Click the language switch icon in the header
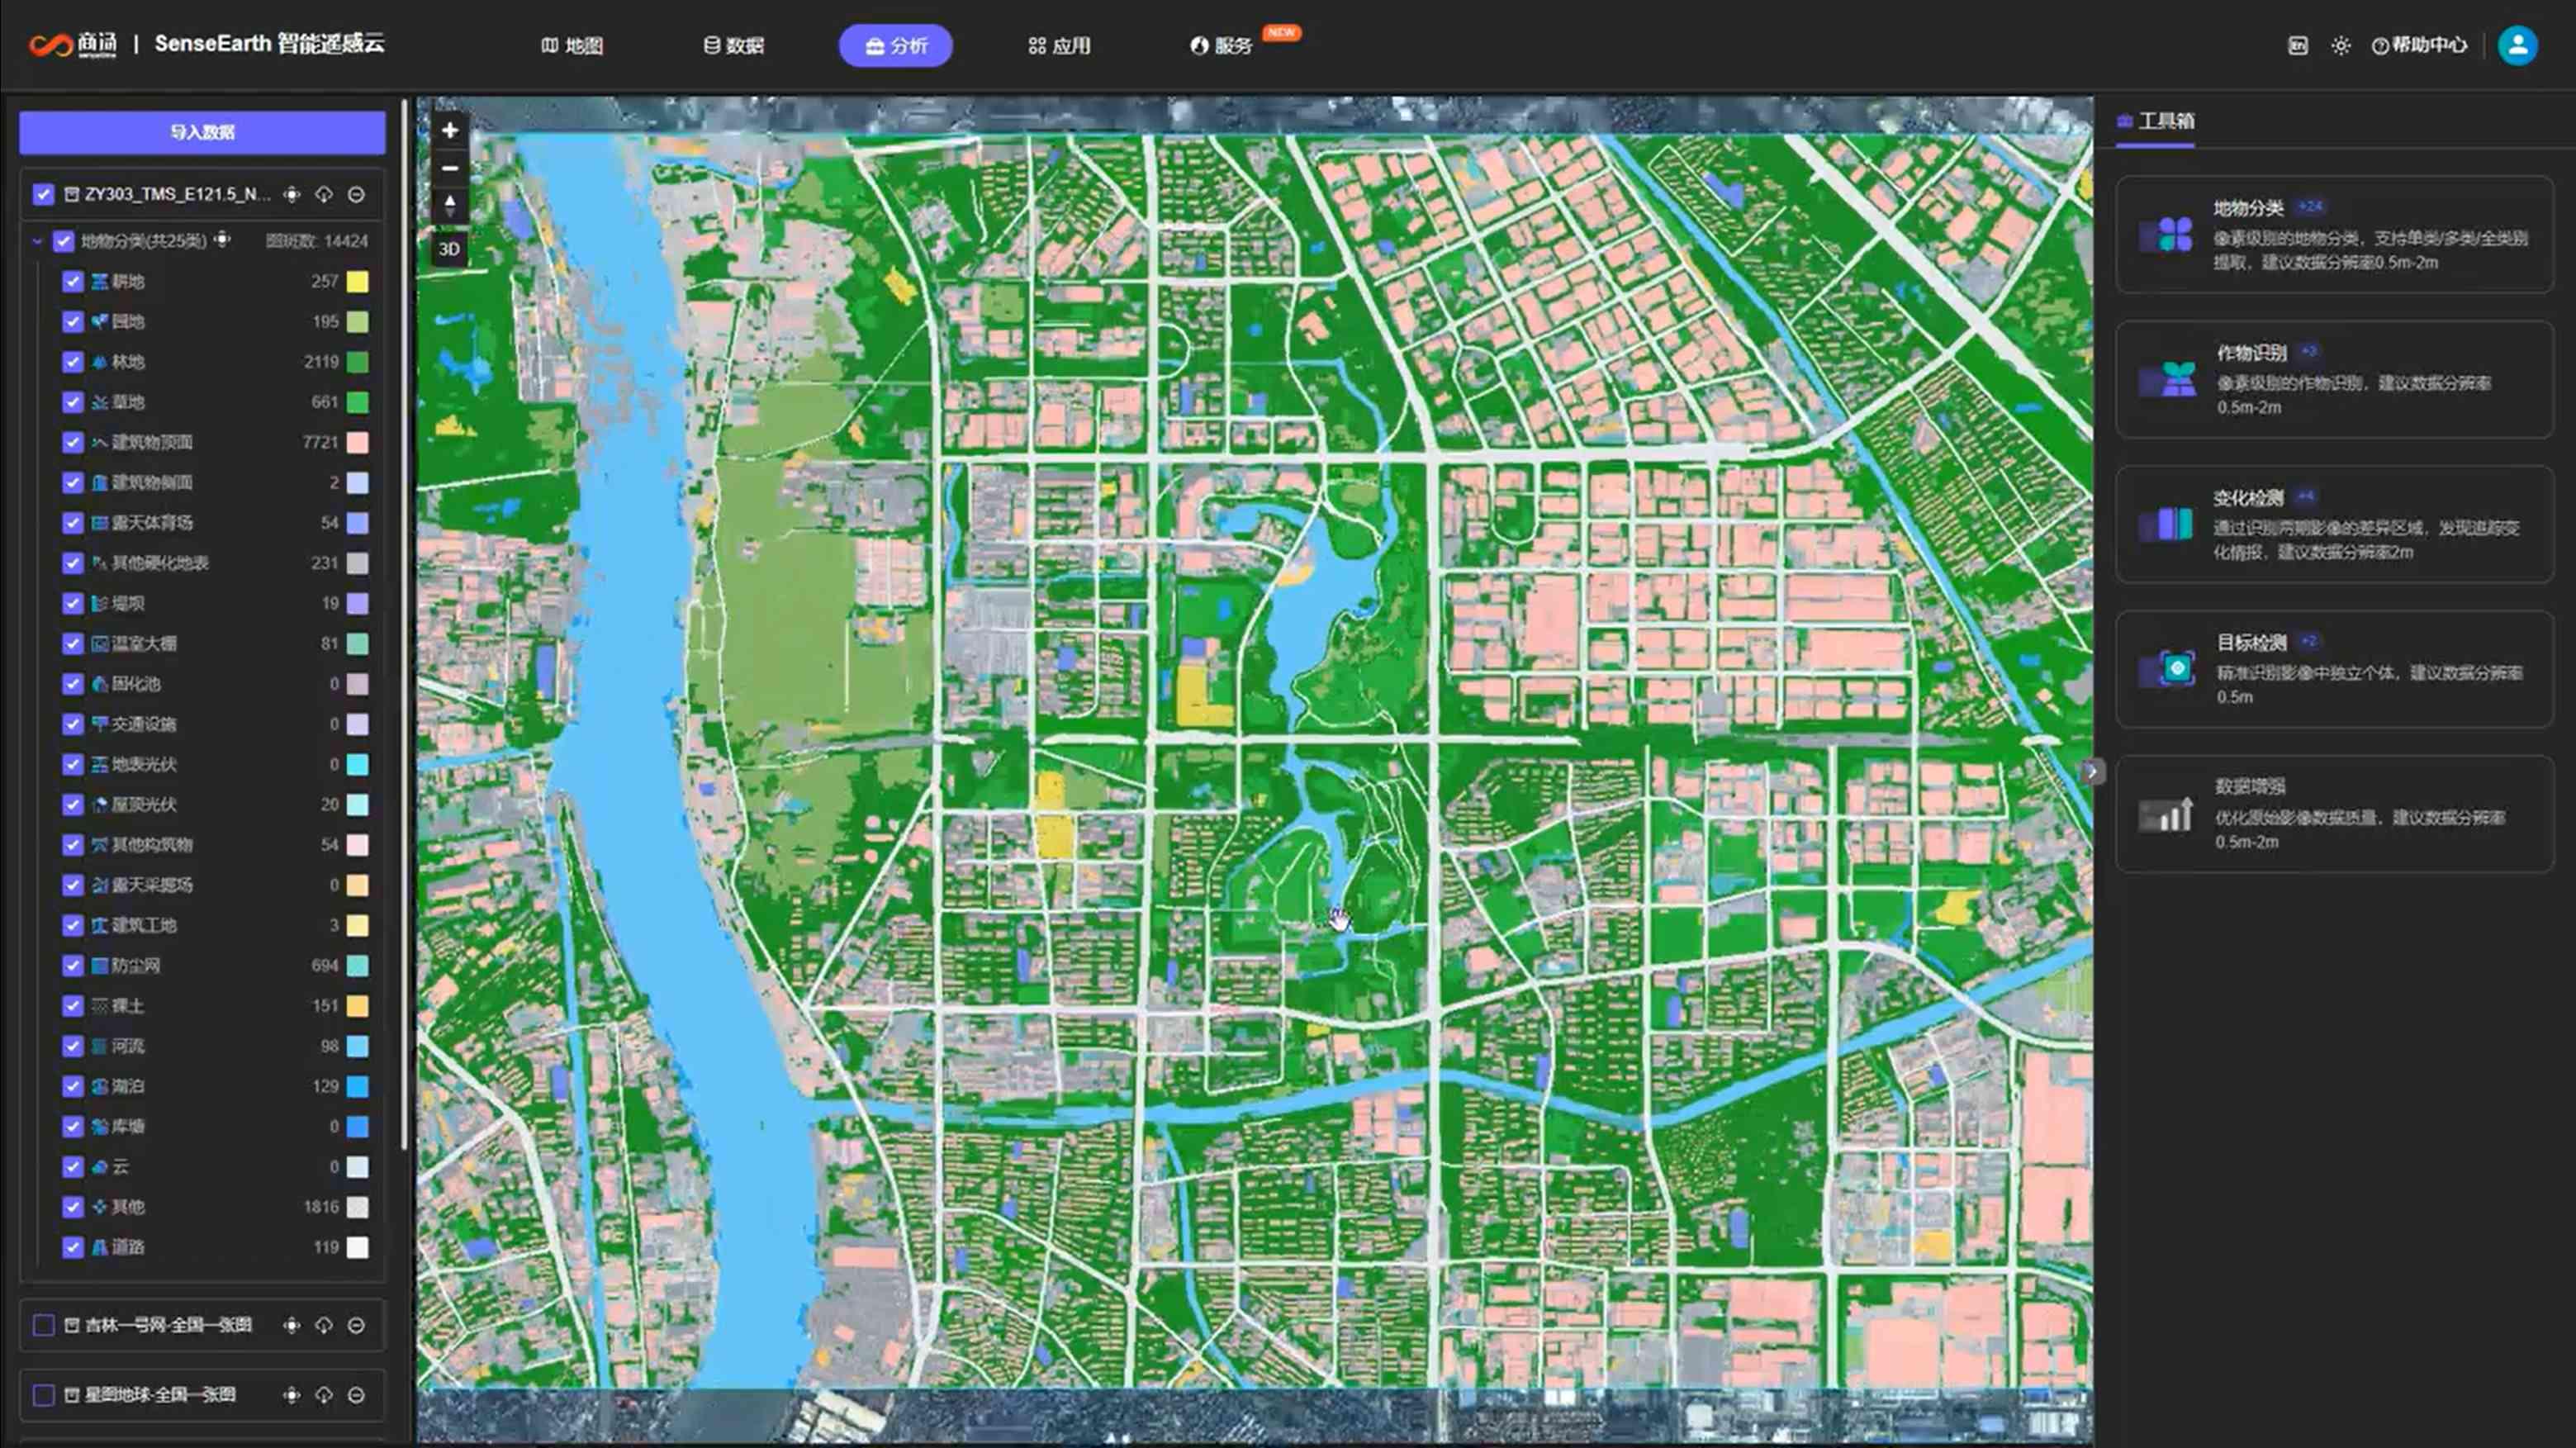This screenshot has height=1448, width=2576. tap(2298, 45)
